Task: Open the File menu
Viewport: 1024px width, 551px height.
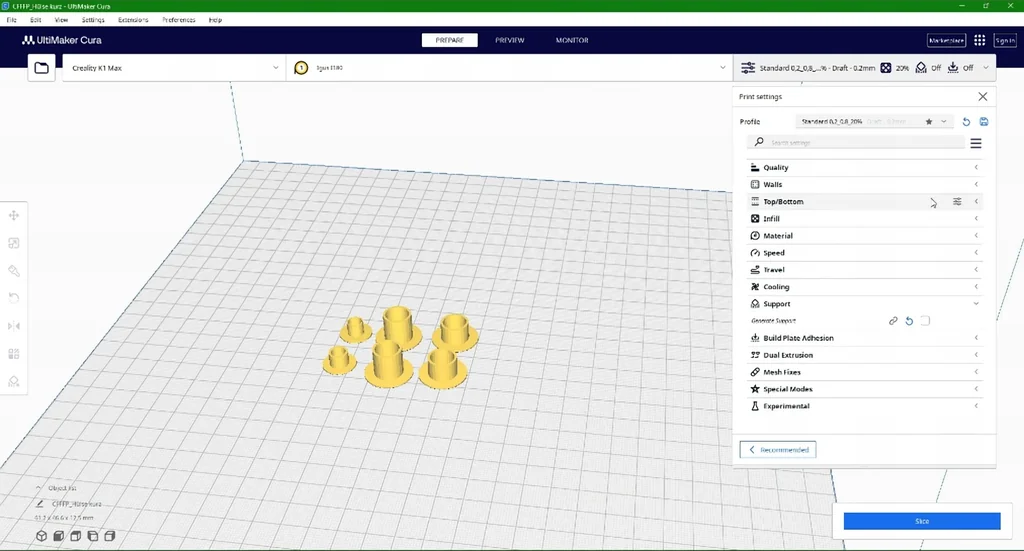Action: [12, 20]
